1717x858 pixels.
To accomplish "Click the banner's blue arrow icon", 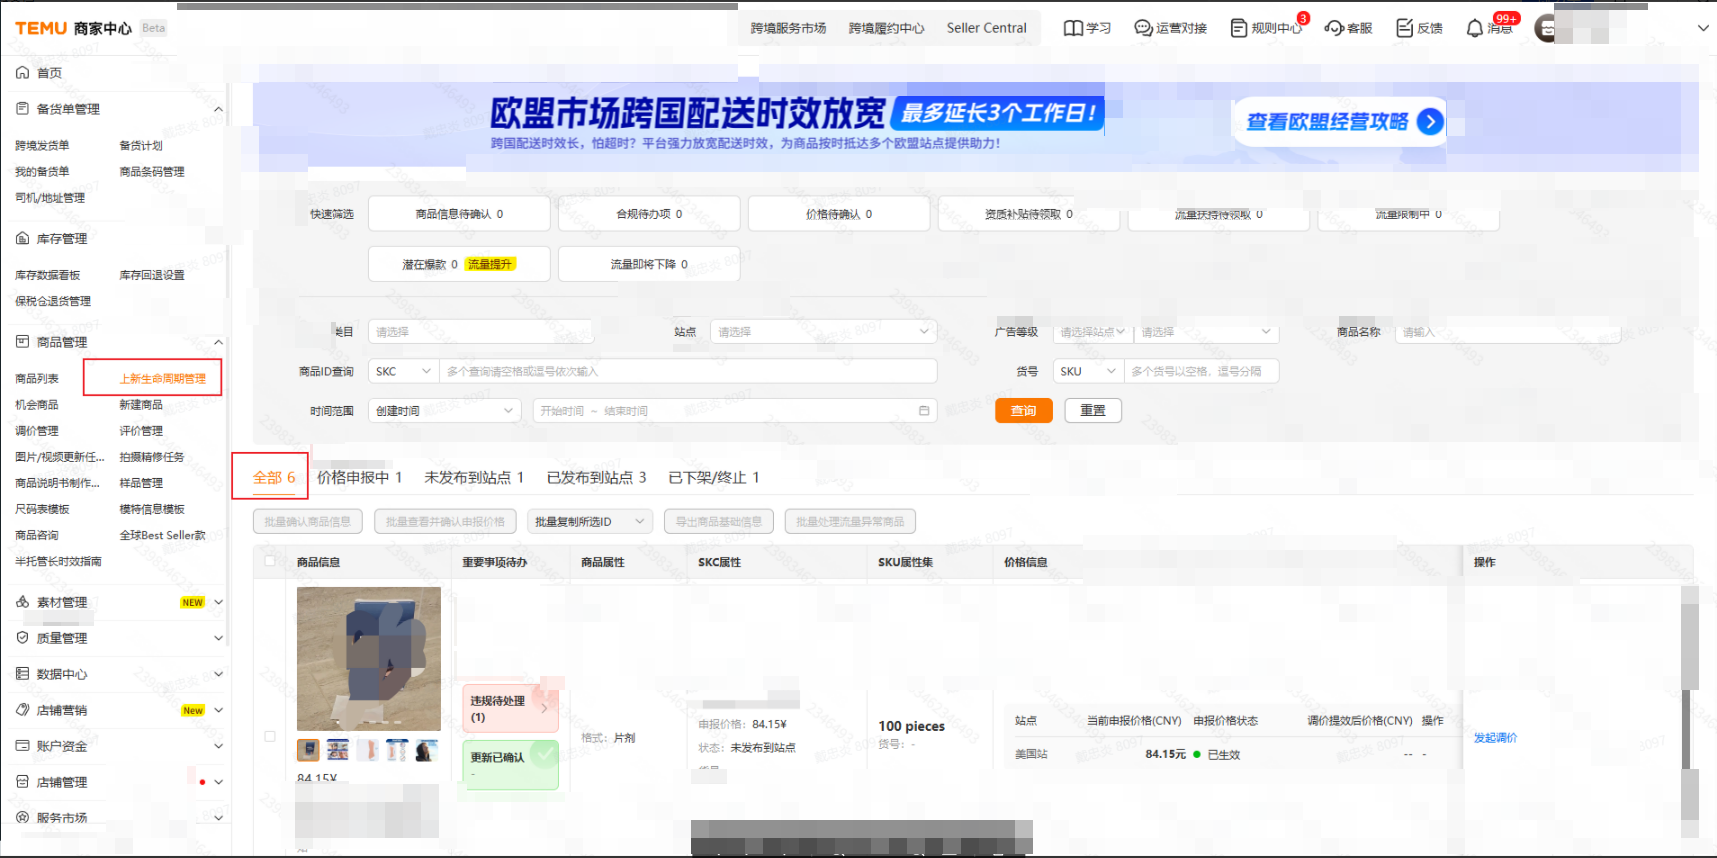I will (x=1430, y=122).
